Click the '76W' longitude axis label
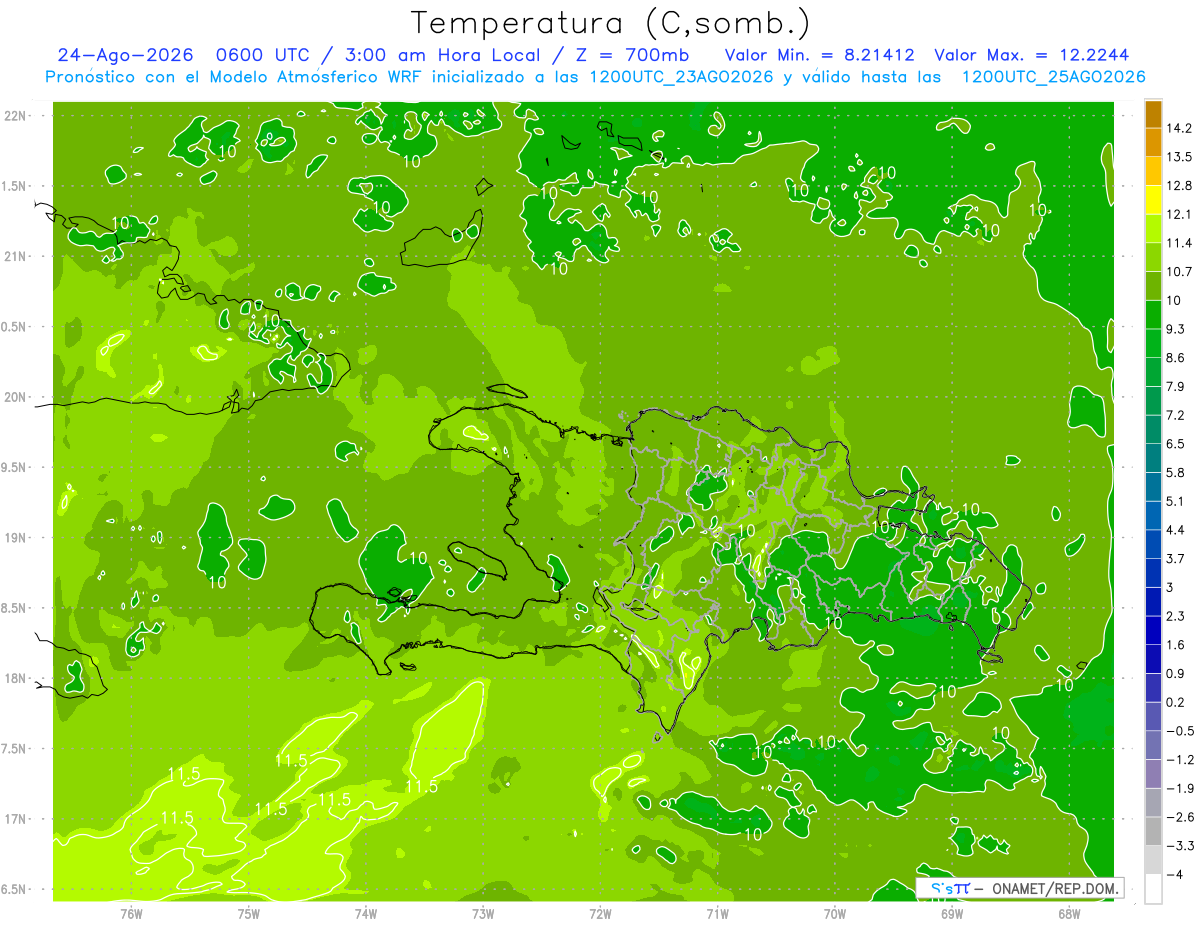Image resolution: width=1200 pixels, height=927 pixels. pos(131,913)
